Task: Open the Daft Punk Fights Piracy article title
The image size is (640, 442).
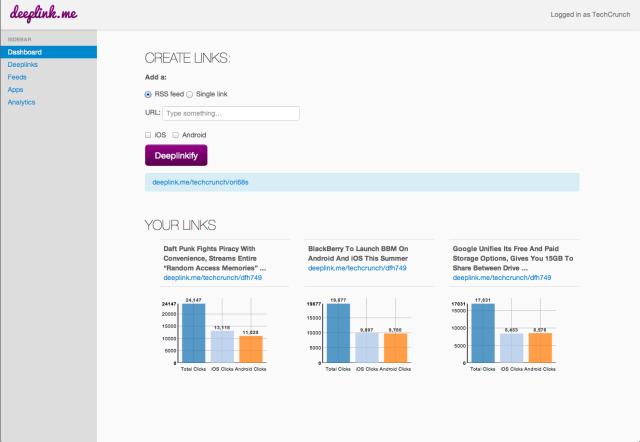Action: pos(214,258)
